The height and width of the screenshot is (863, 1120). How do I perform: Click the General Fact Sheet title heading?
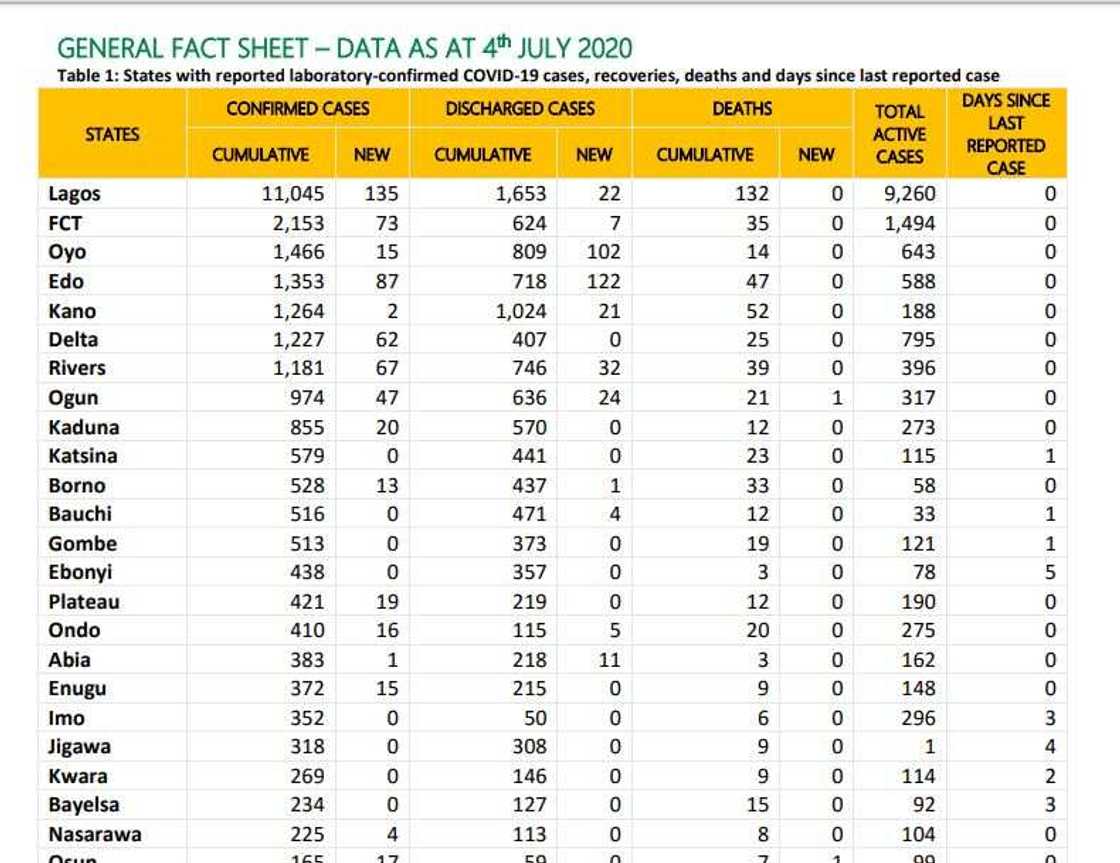point(344,48)
